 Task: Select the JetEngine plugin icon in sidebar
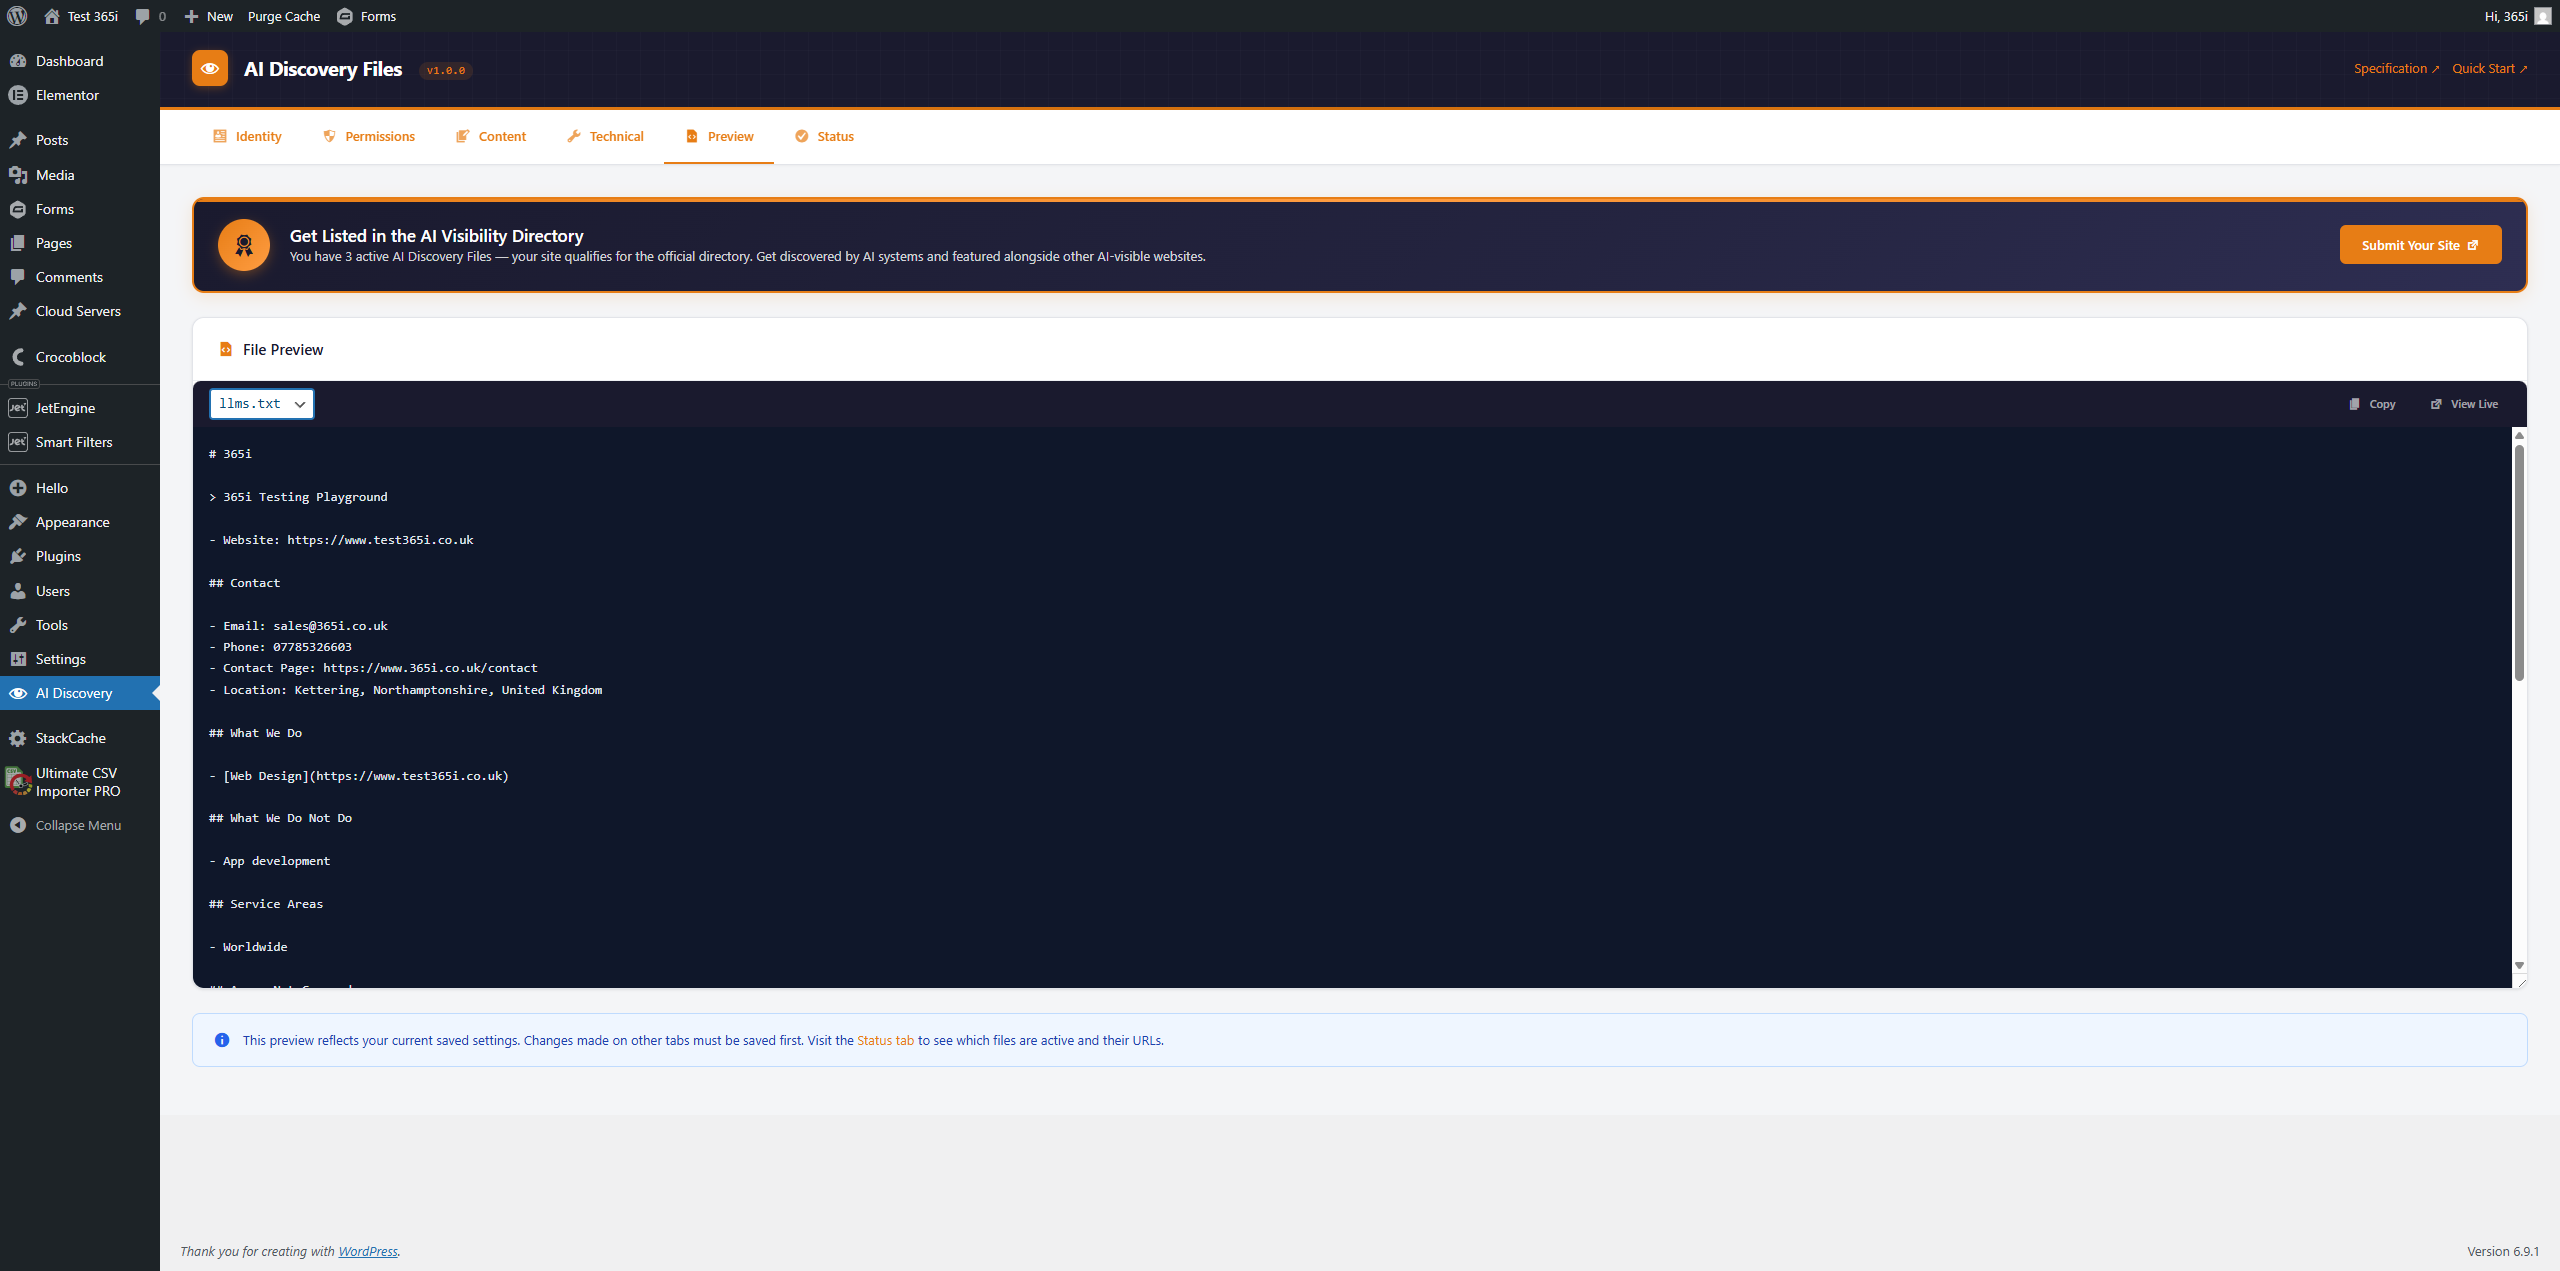point(18,407)
